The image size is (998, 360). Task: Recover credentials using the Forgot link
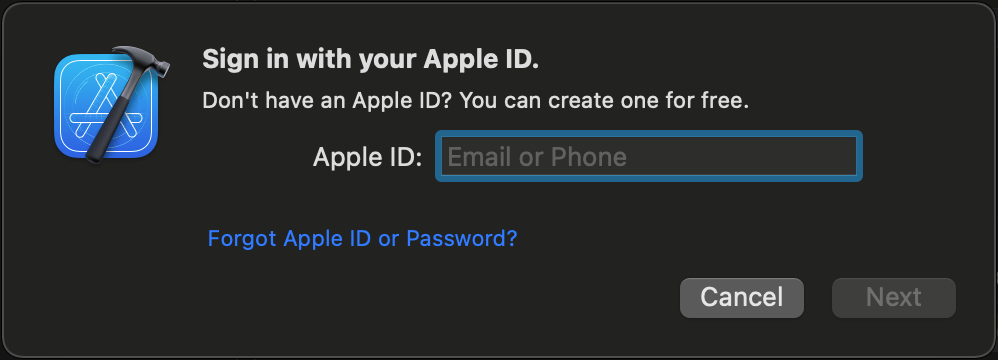pos(362,239)
